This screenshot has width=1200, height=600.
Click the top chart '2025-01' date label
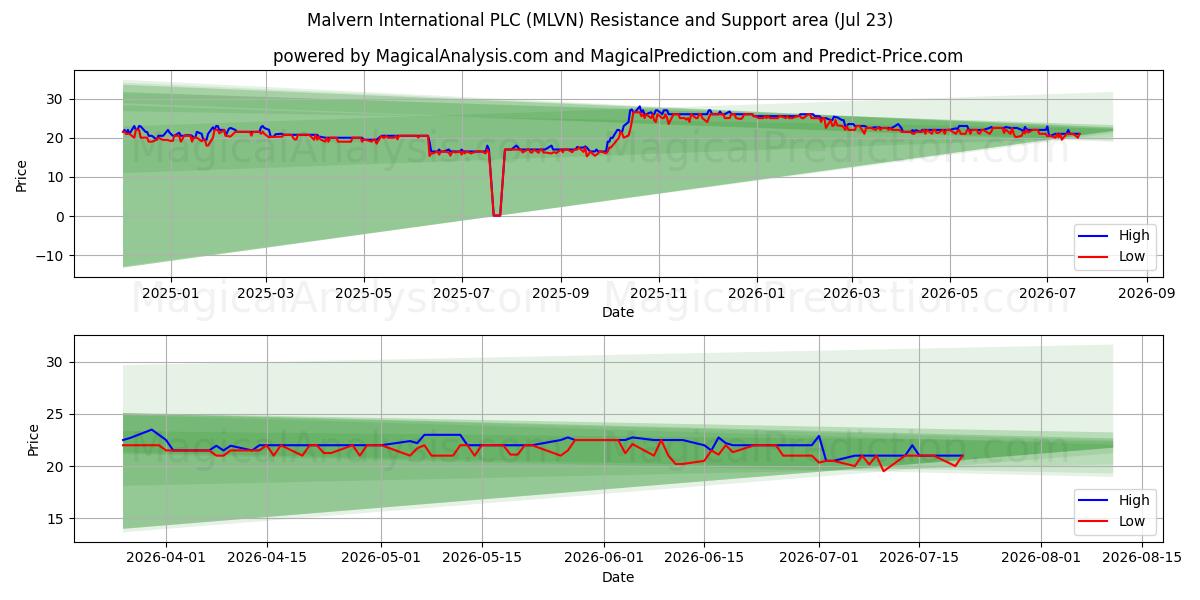pyautogui.click(x=170, y=293)
